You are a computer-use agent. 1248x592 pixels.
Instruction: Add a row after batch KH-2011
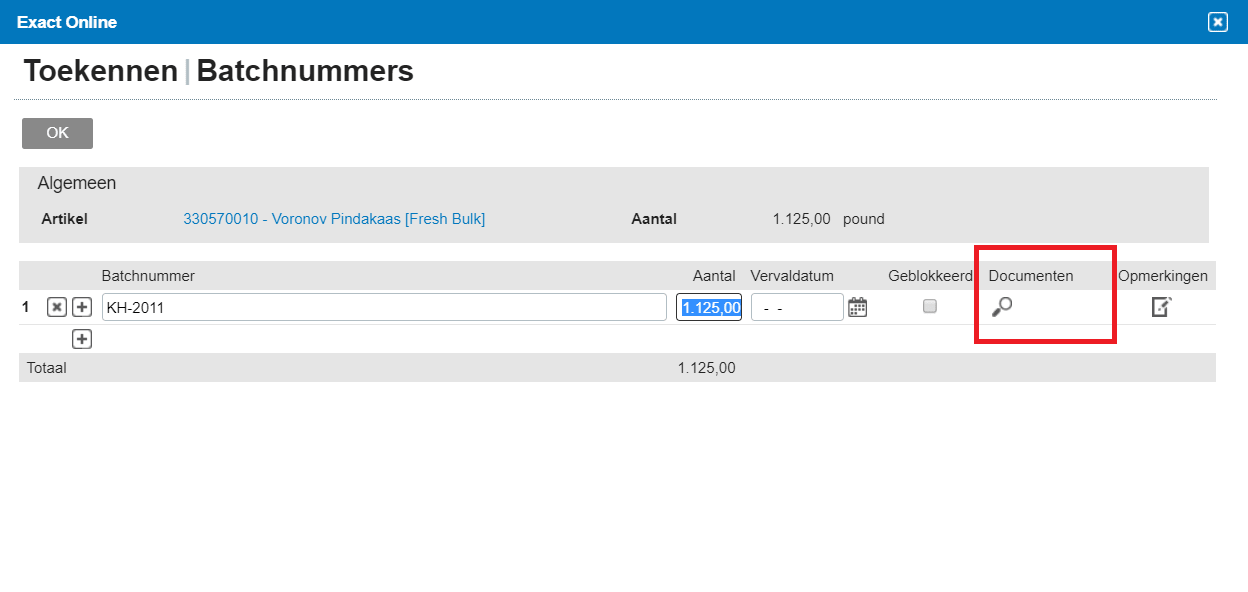[x=82, y=308]
